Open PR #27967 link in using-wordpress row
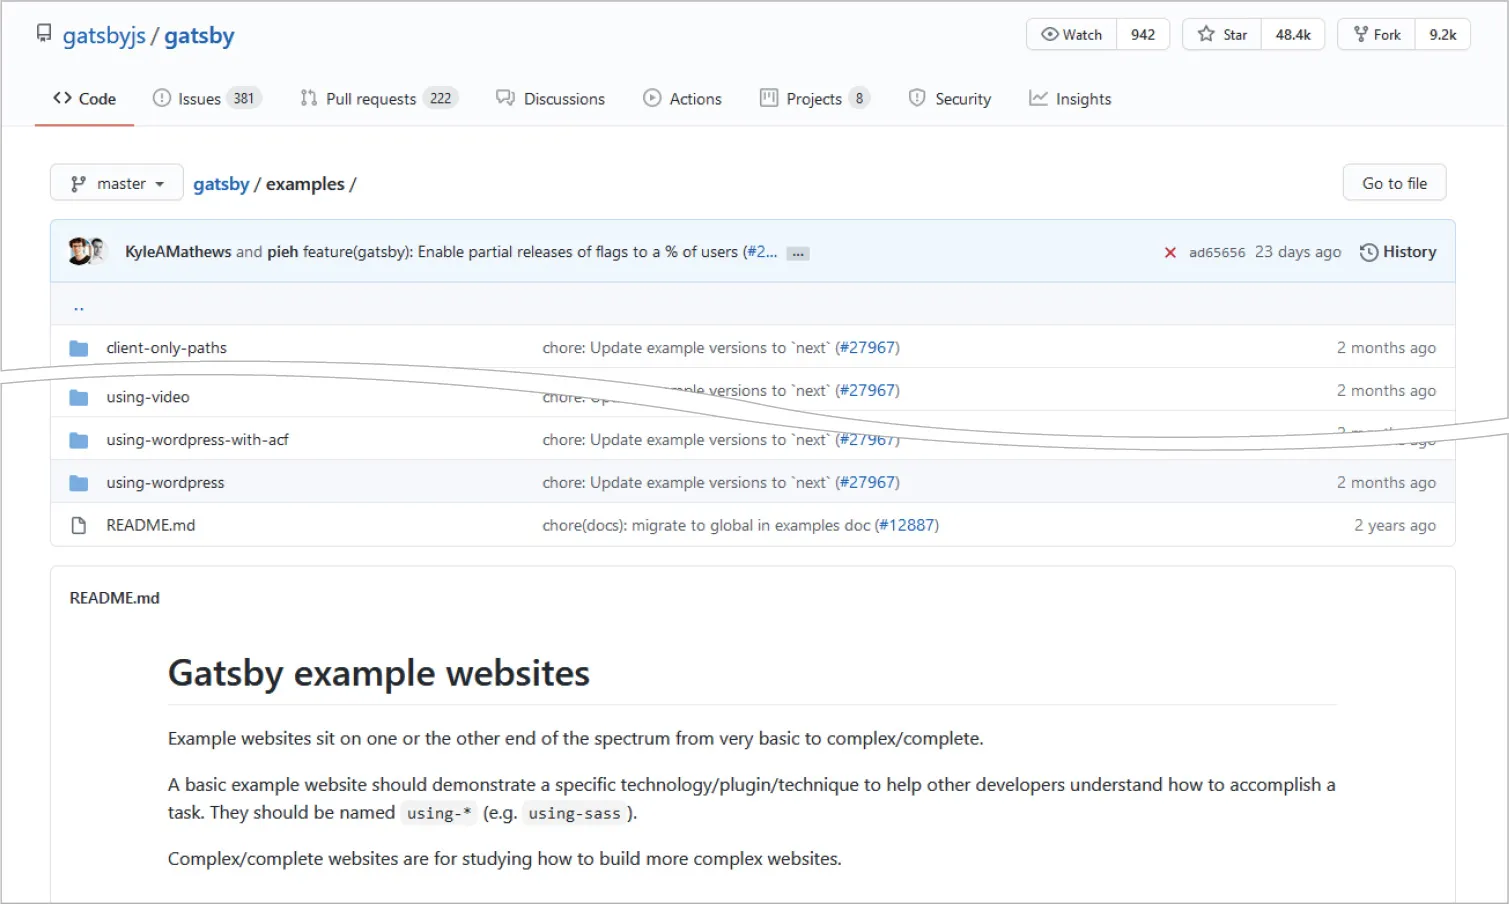 [x=867, y=483]
